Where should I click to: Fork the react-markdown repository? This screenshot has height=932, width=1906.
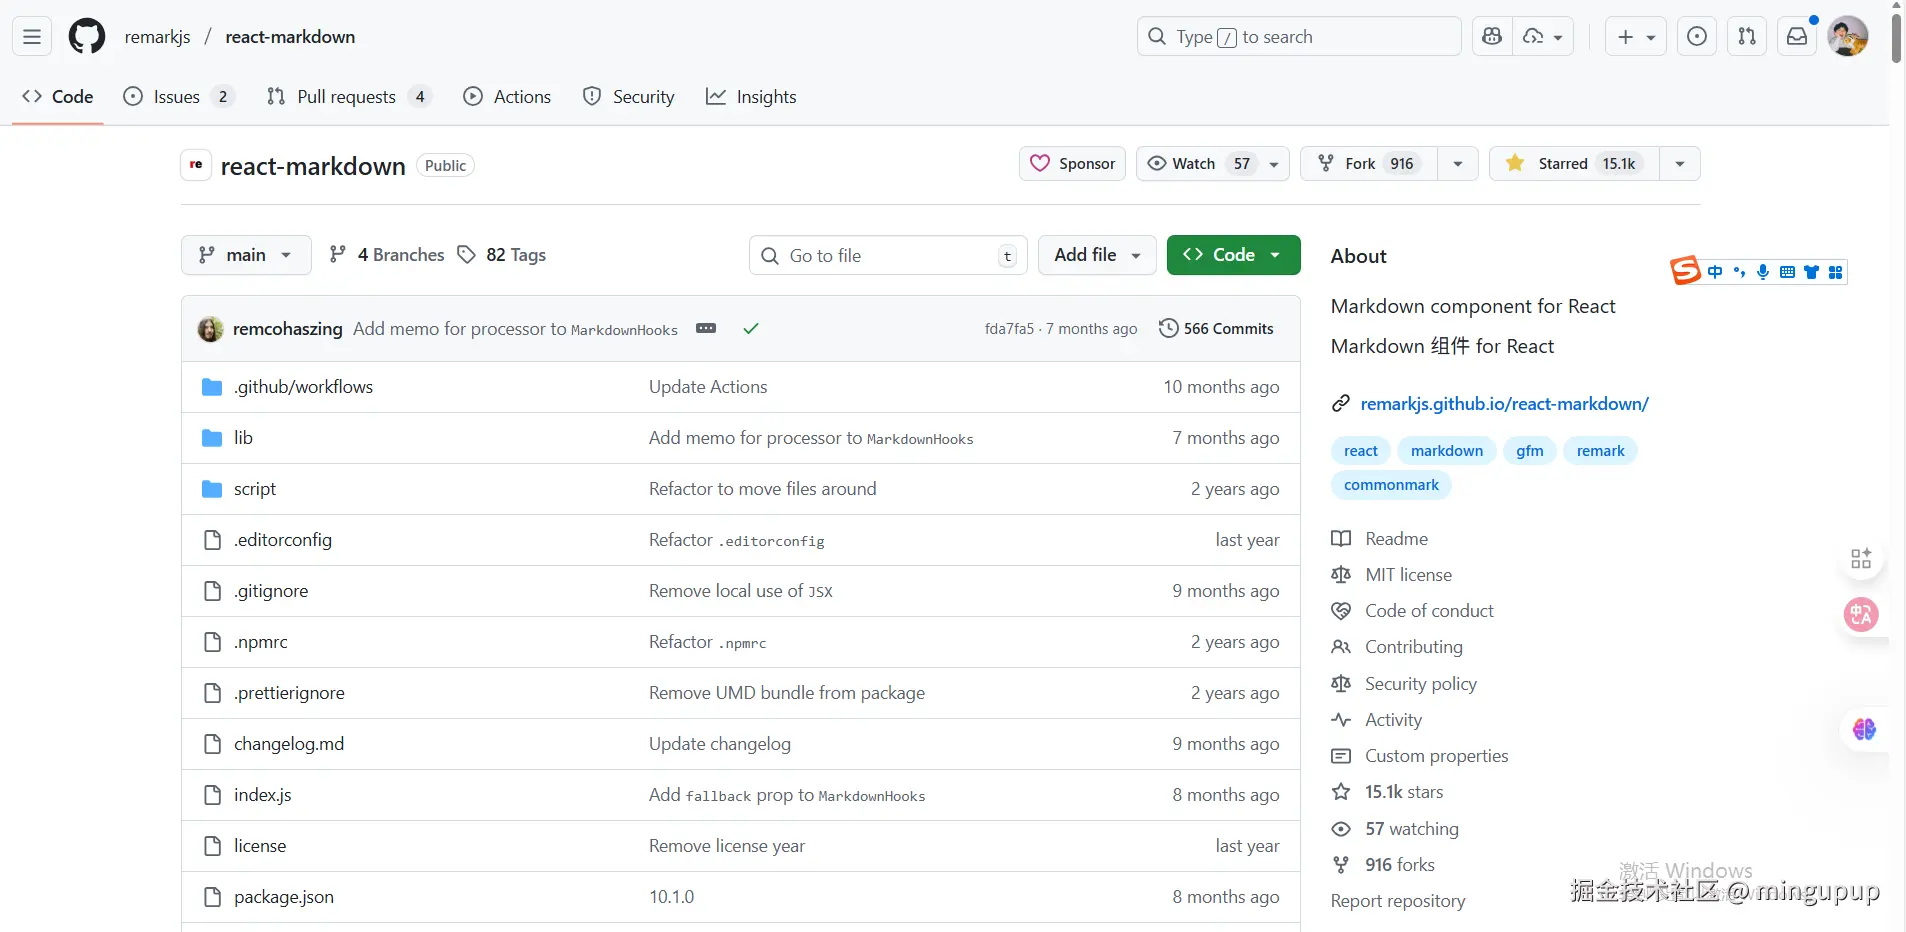click(1368, 164)
